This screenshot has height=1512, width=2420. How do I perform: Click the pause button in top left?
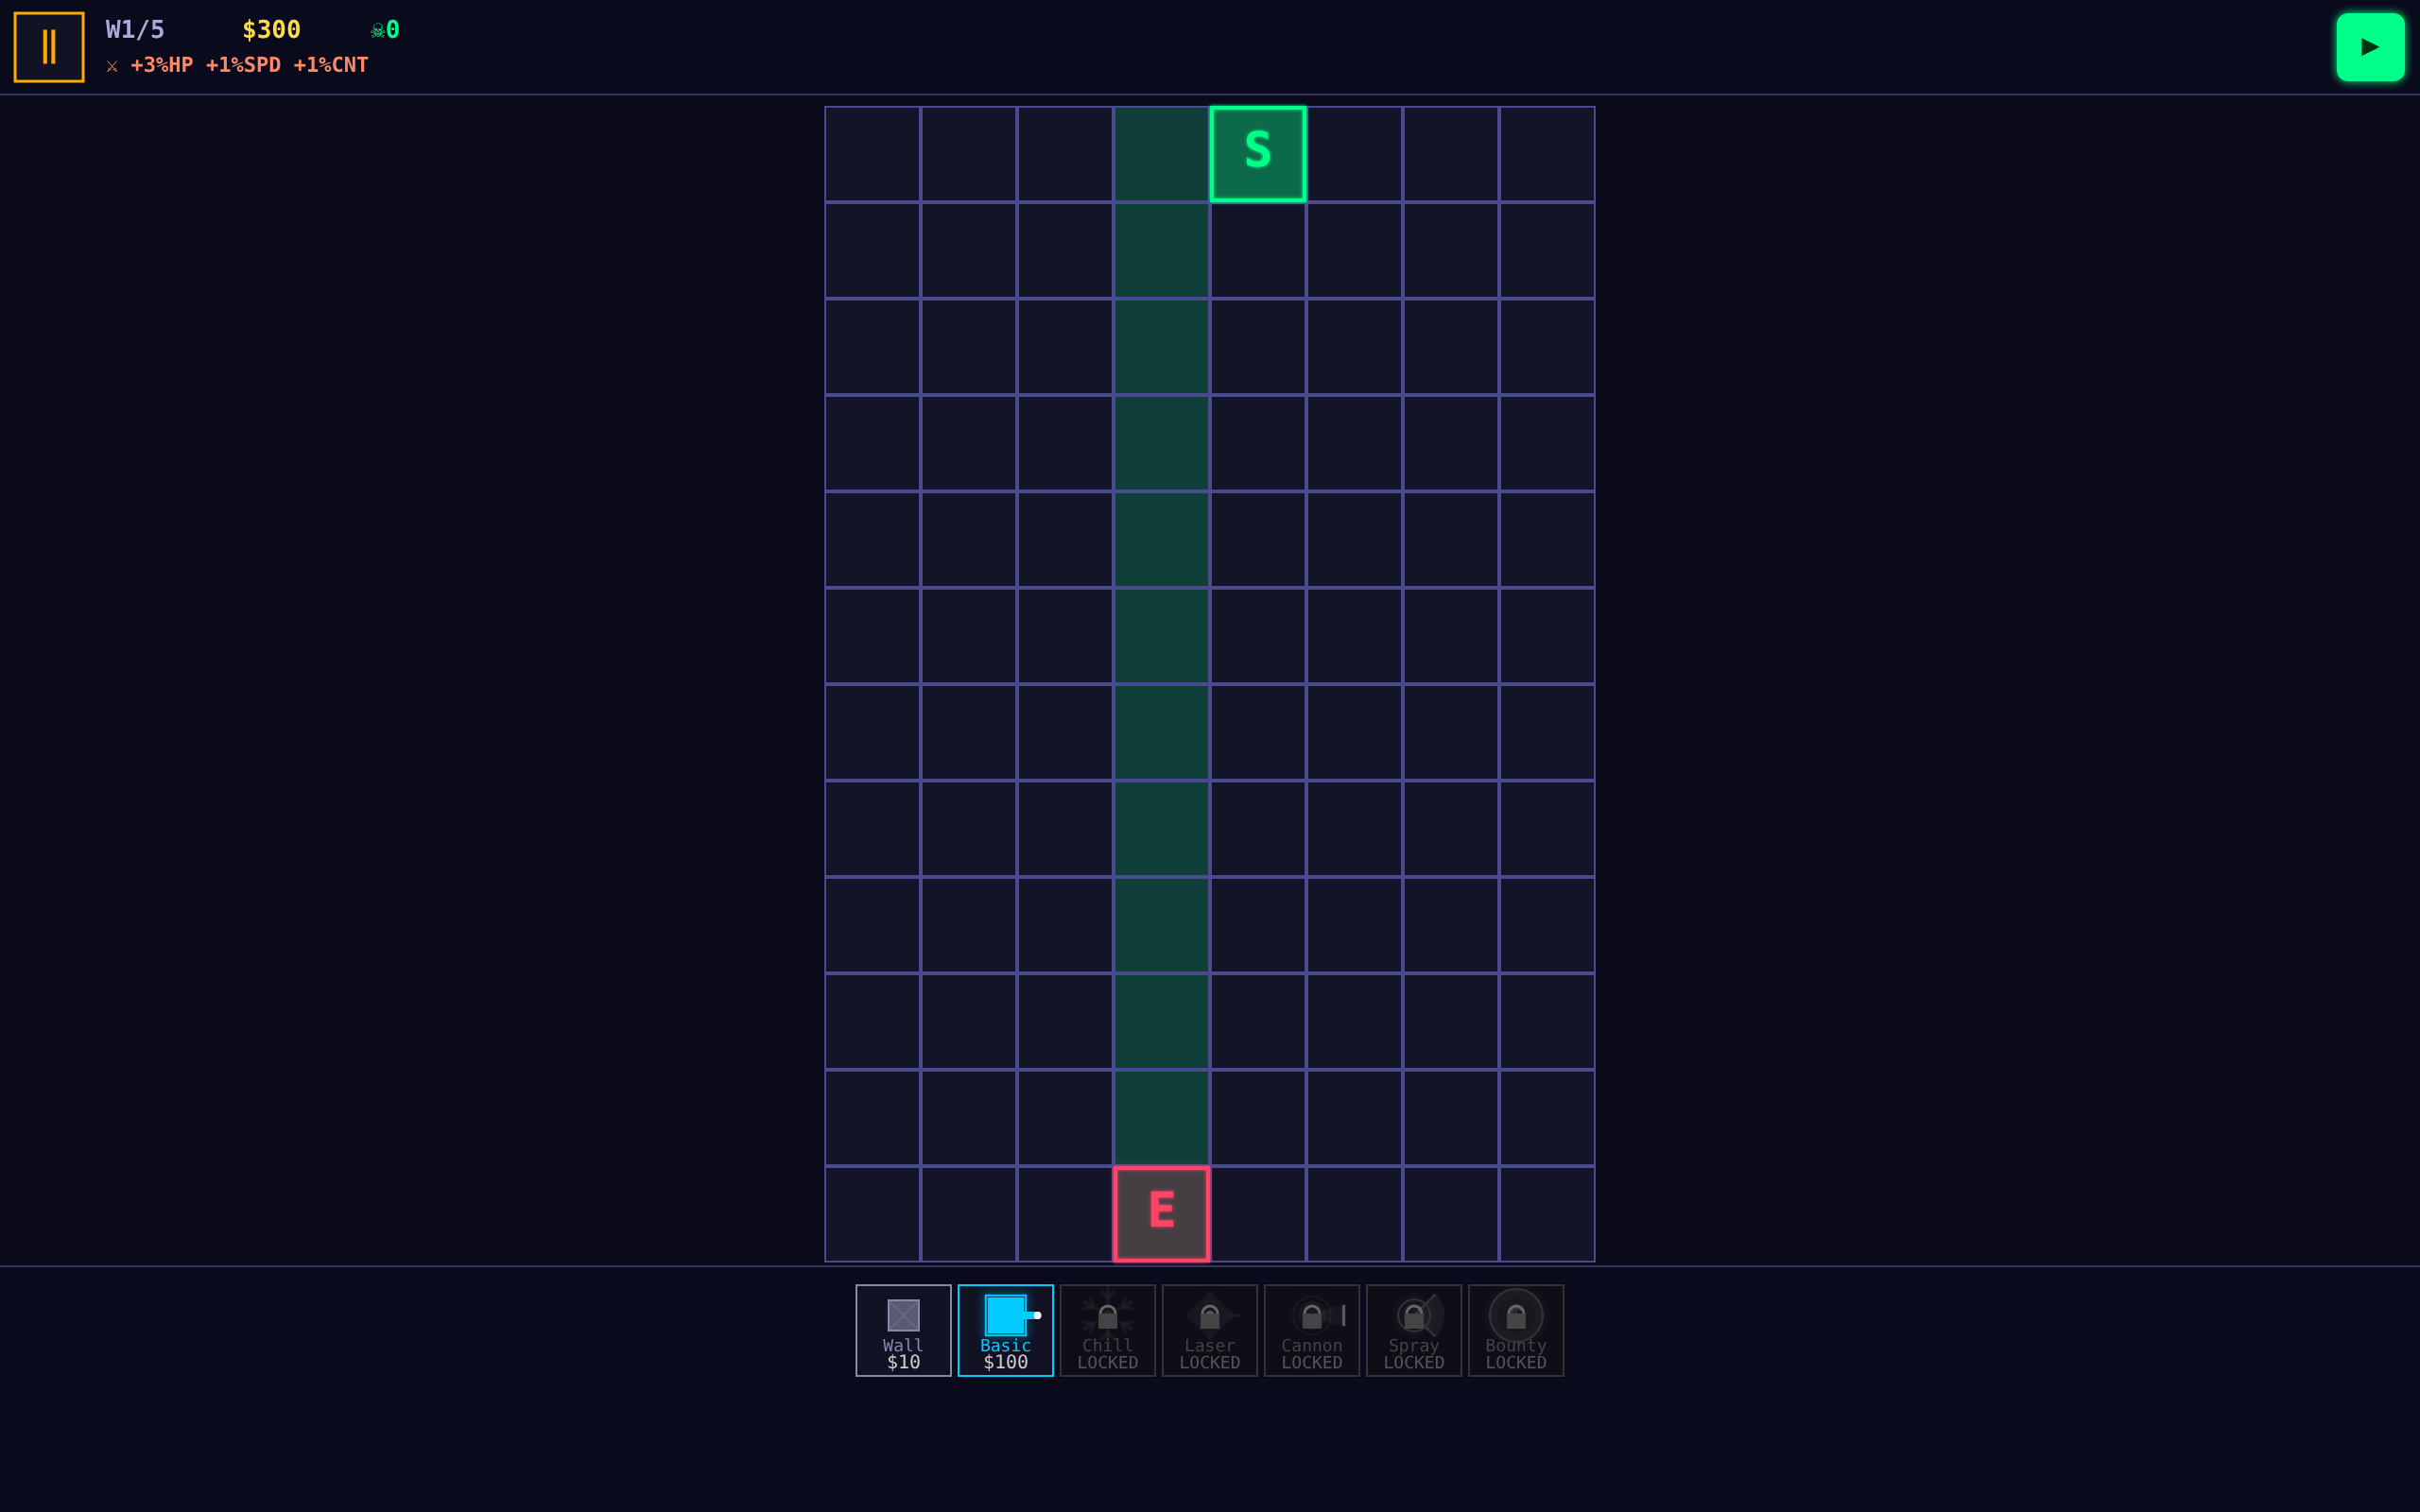click(48, 46)
